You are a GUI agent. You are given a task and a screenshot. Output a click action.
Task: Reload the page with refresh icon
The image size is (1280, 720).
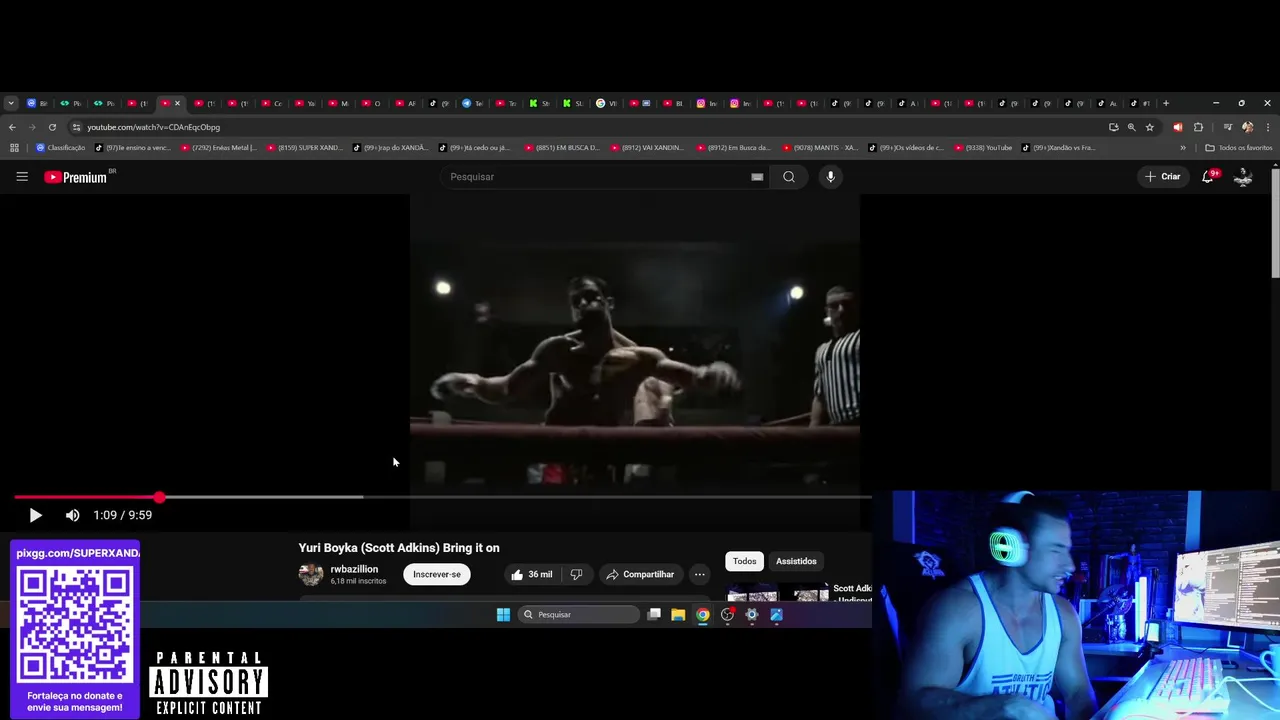(x=52, y=127)
